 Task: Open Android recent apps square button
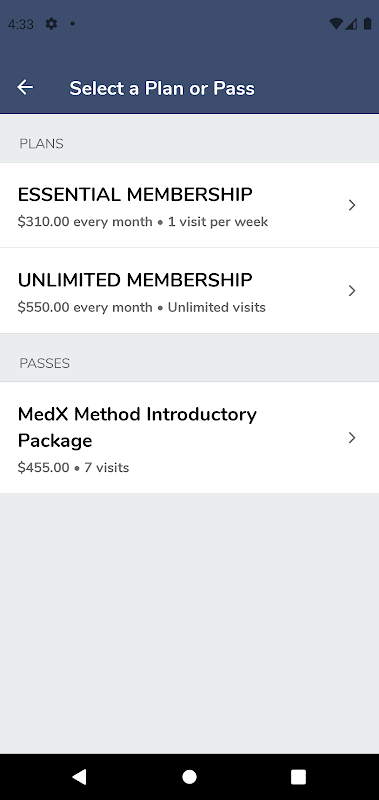298,777
